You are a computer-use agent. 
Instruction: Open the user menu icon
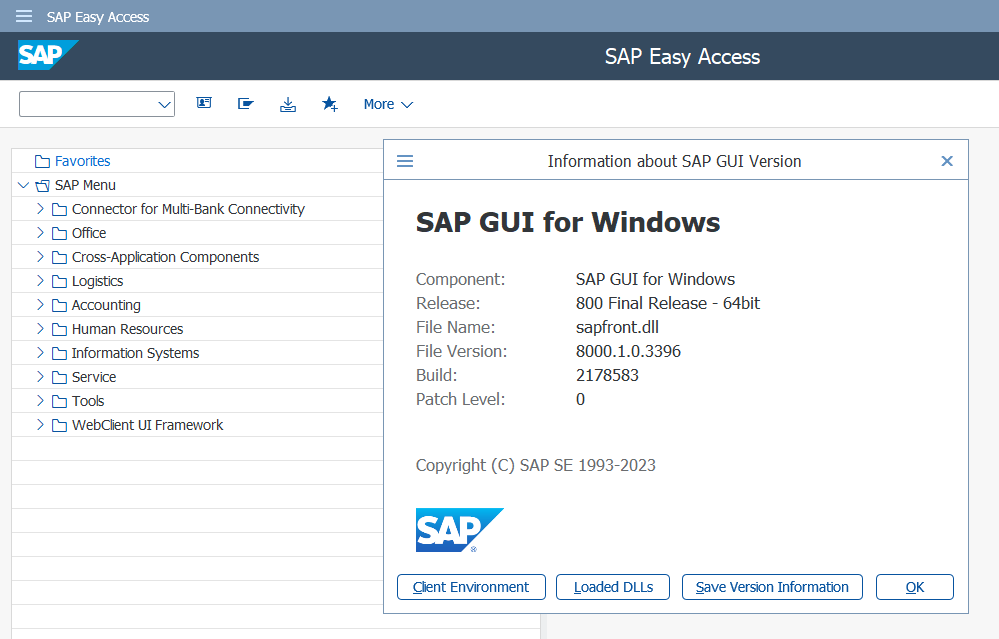(x=204, y=103)
